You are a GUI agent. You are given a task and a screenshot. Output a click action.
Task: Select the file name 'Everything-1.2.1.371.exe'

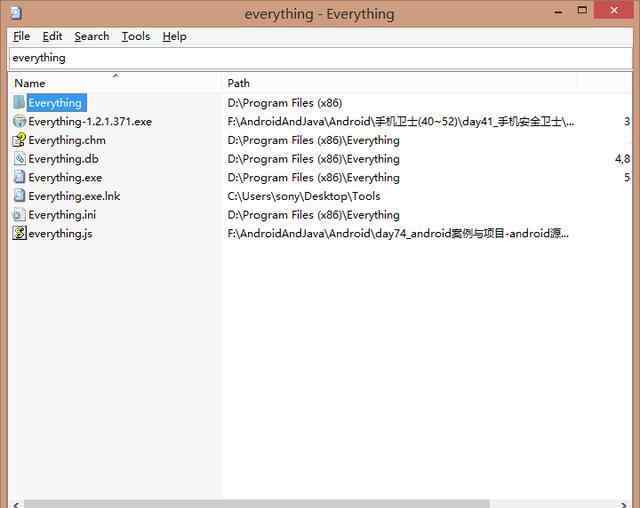pos(90,122)
